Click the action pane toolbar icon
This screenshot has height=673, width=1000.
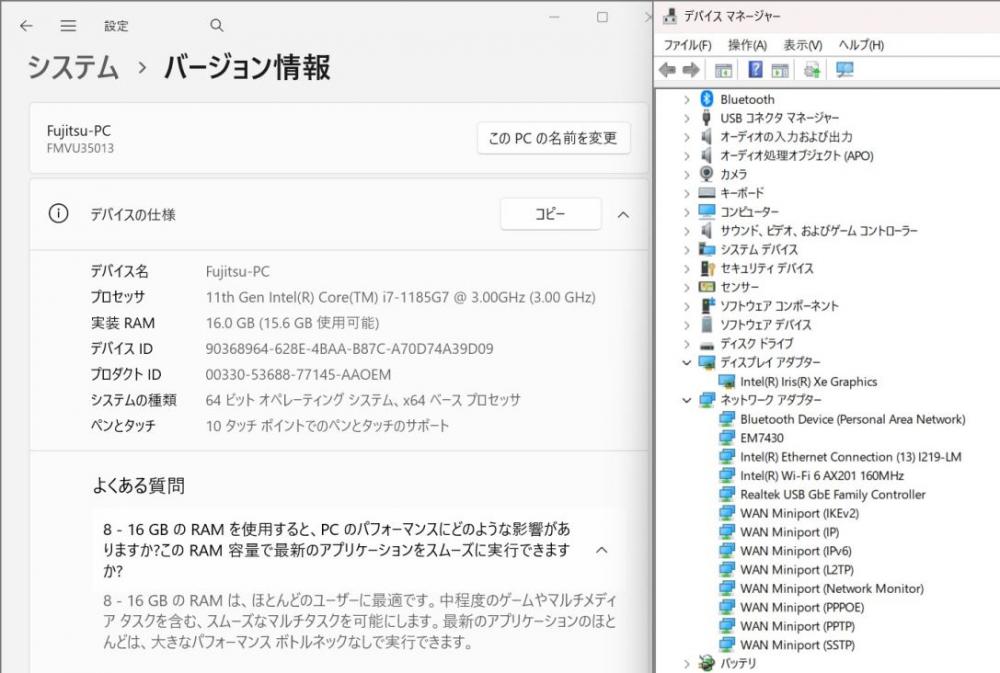pyautogui.click(x=780, y=70)
